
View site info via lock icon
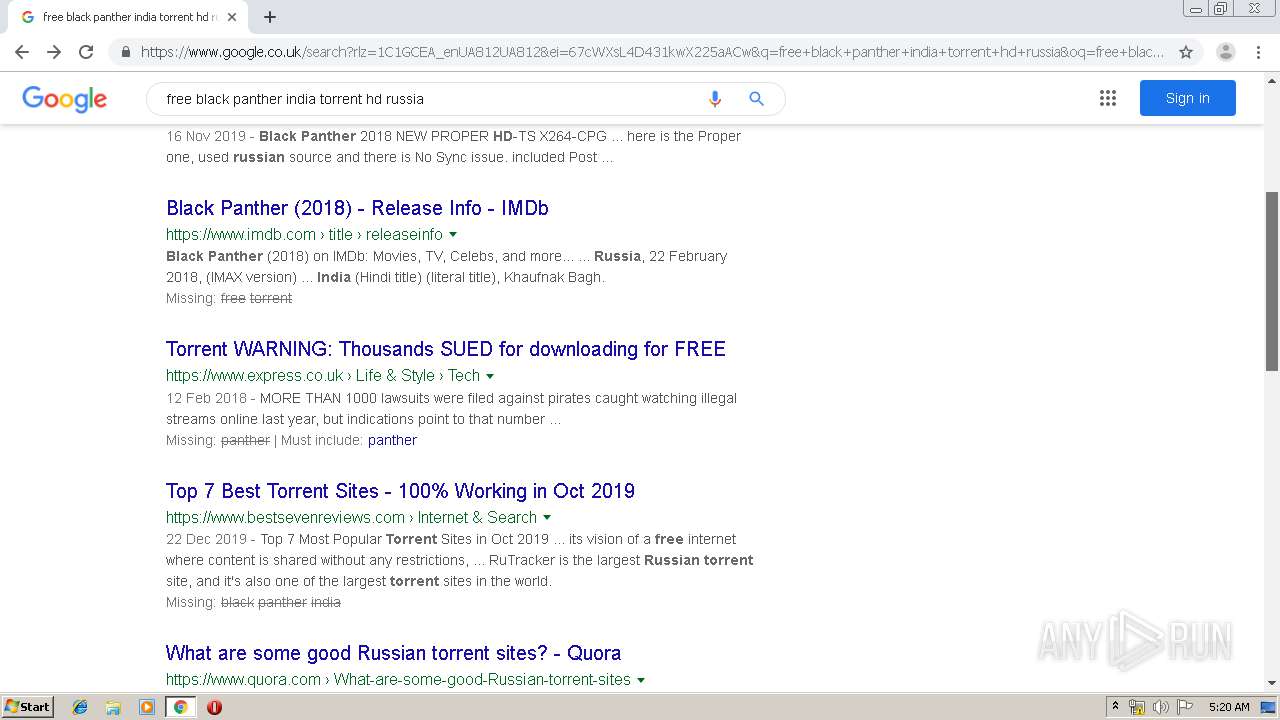(125, 52)
